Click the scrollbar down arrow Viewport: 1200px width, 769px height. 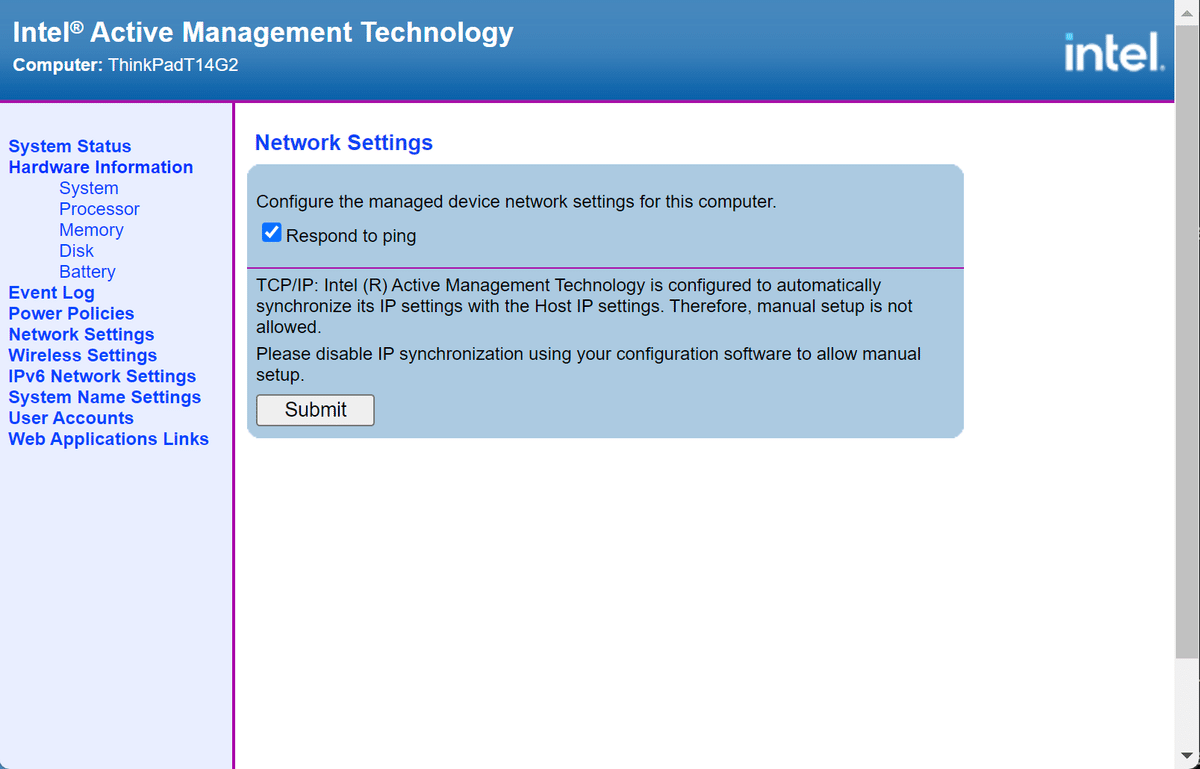click(1187, 755)
